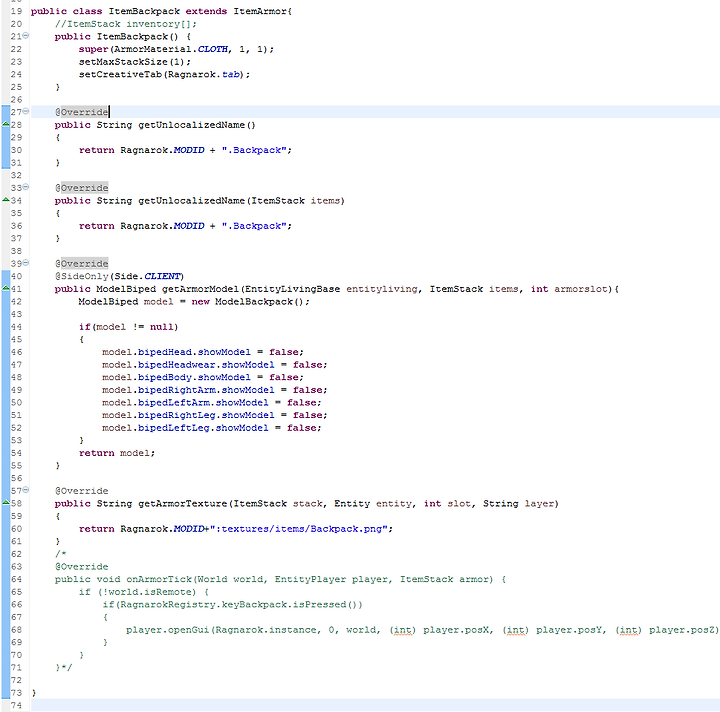The image size is (720, 712).
Task: Click 'getUnlocalizedName(ItemStack items)' on line 34
Action: (x=241, y=201)
